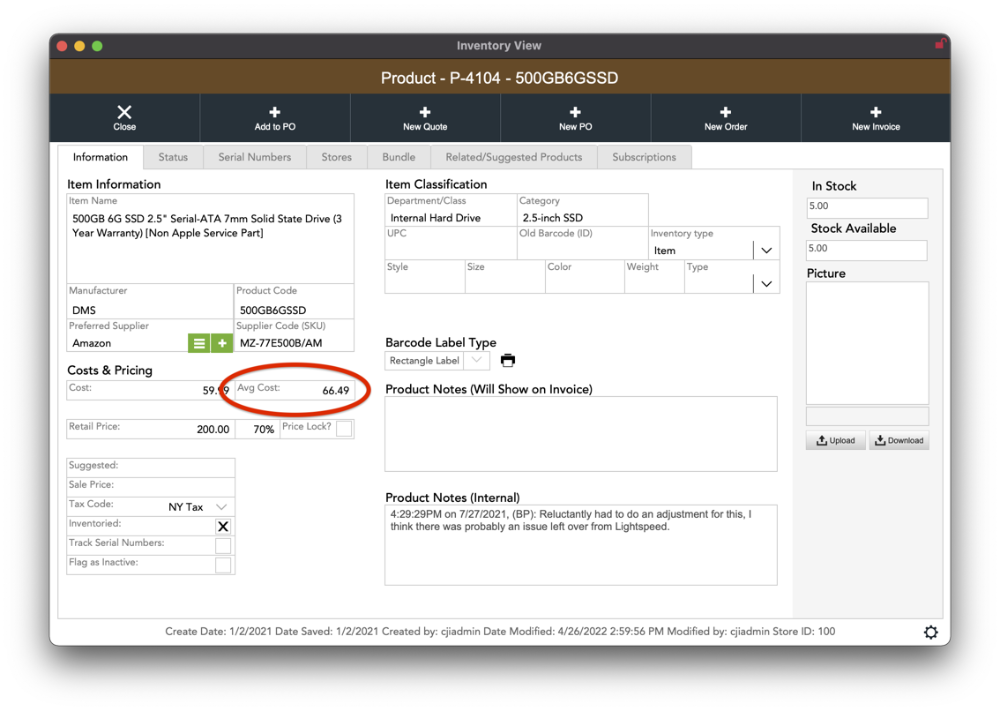This screenshot has width=1000, height=711.
Task: Switch to the Serial Numbers tab
Action: coord(255,157)
